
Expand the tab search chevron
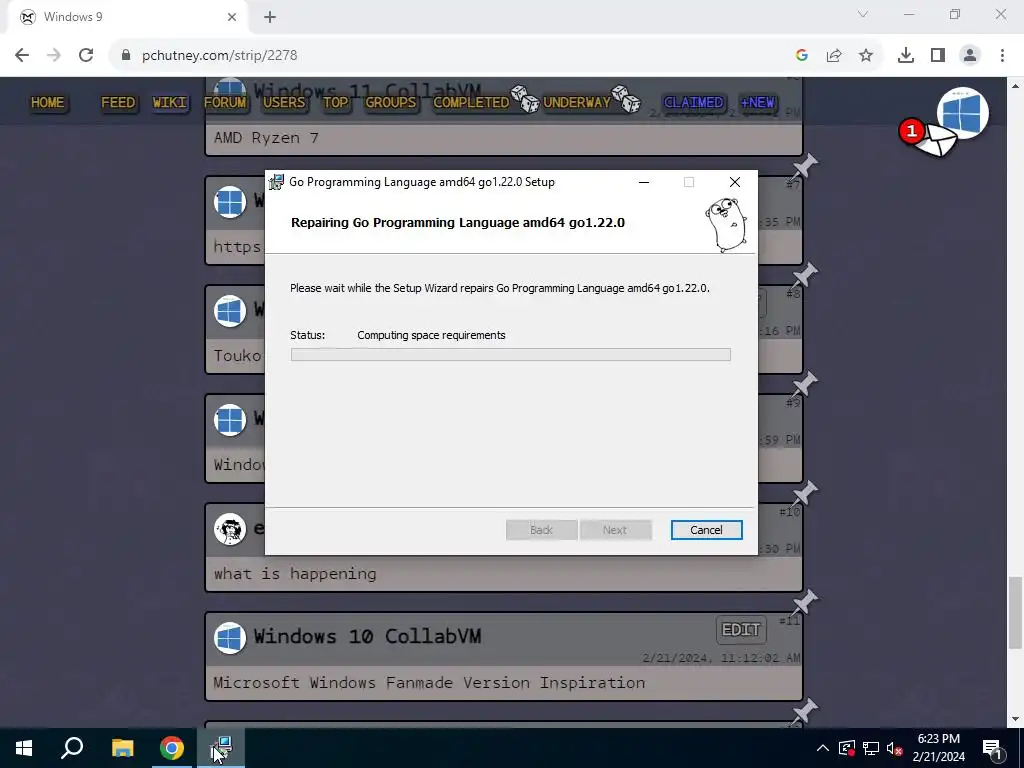863,14
